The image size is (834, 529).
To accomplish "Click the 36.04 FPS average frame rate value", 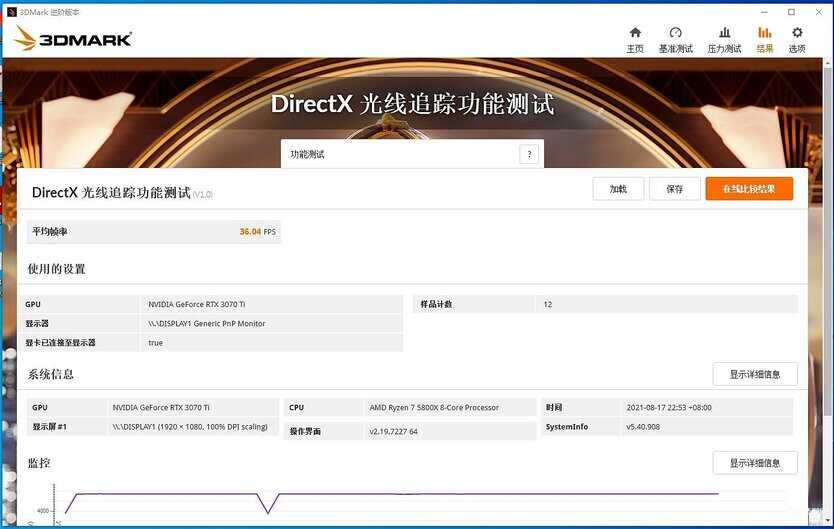I will [257, 232].
